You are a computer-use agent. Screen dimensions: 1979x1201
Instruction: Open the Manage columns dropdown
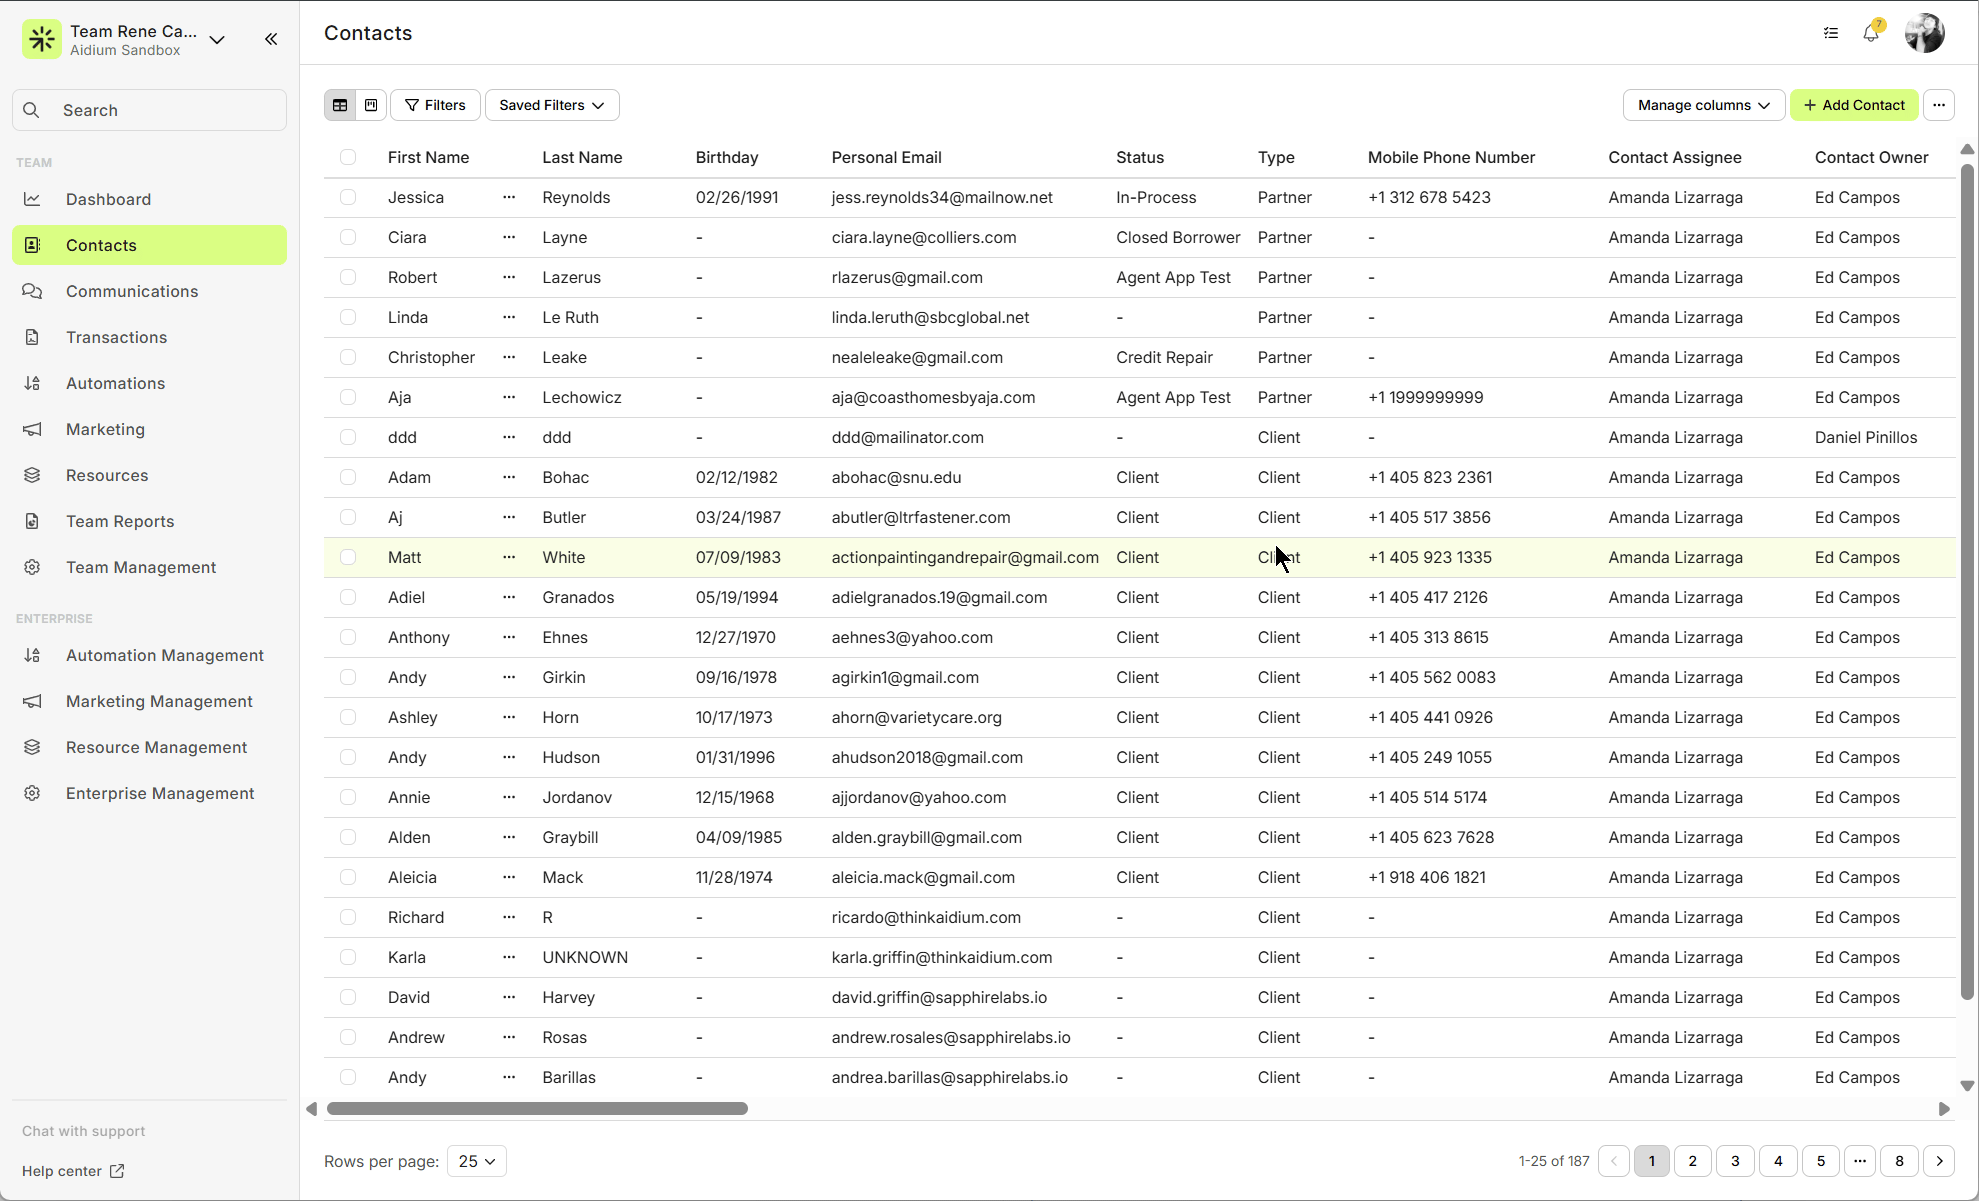point(1703,105)
